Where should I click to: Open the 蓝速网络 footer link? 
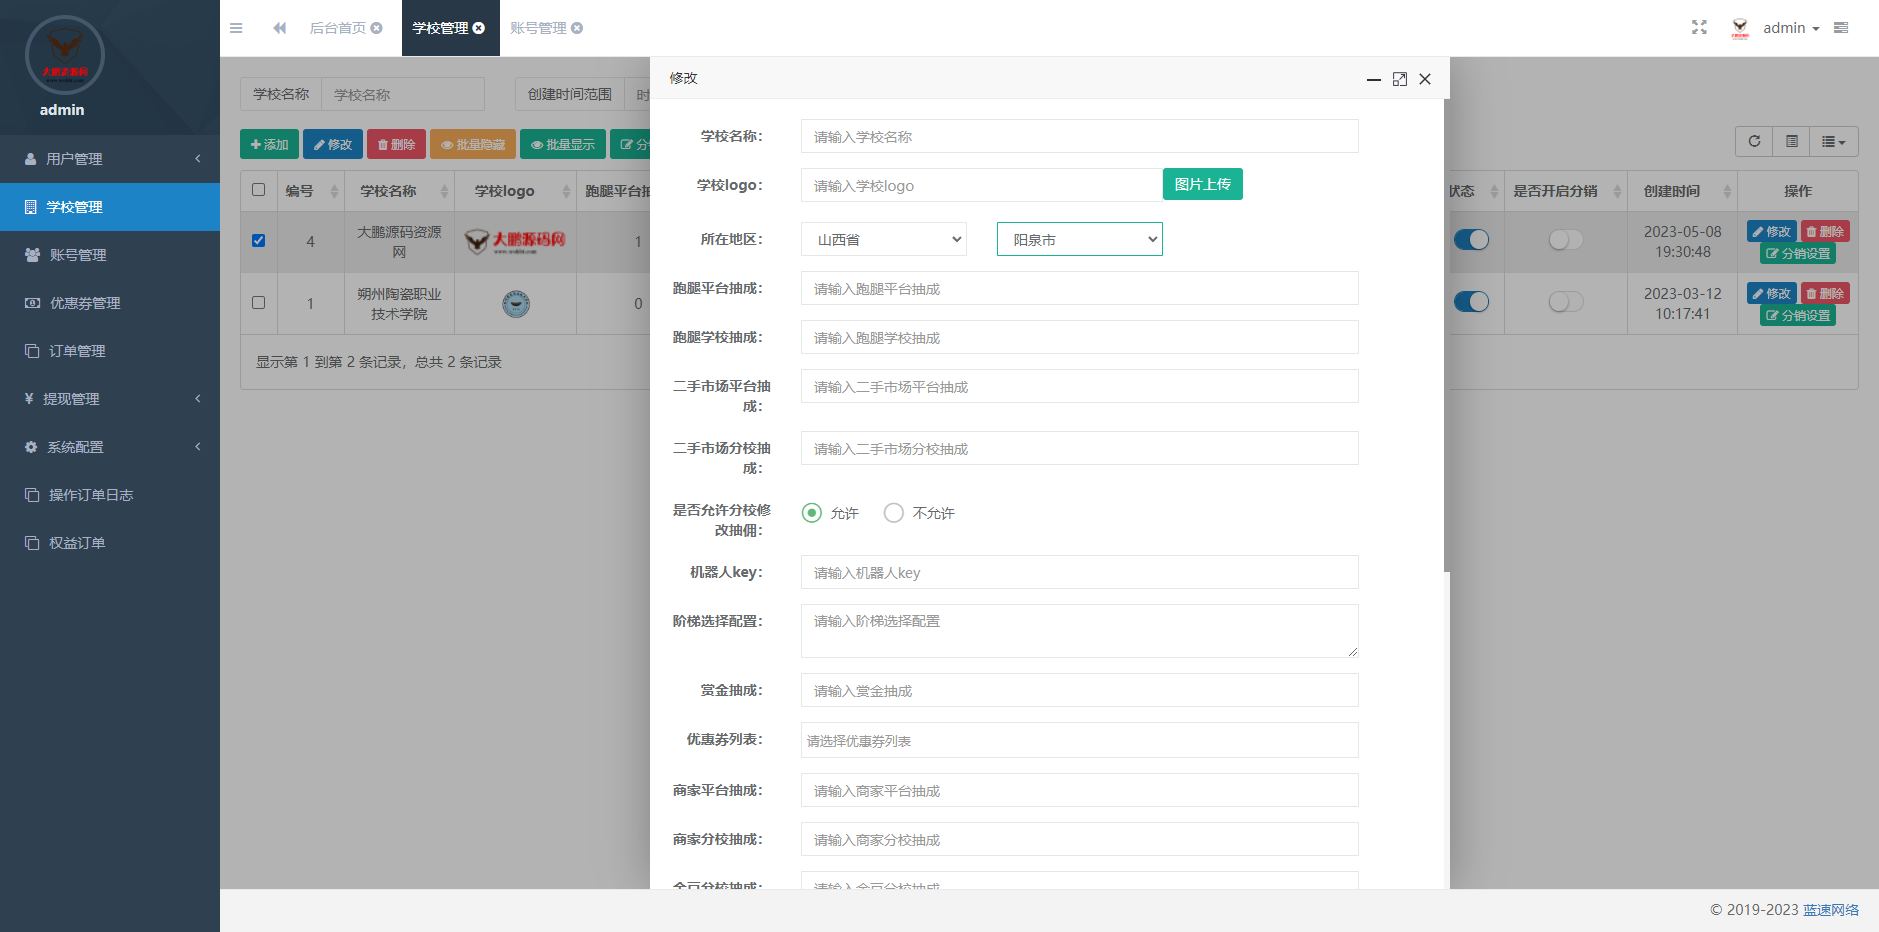pyautogui.click(x=1832, y=910)
